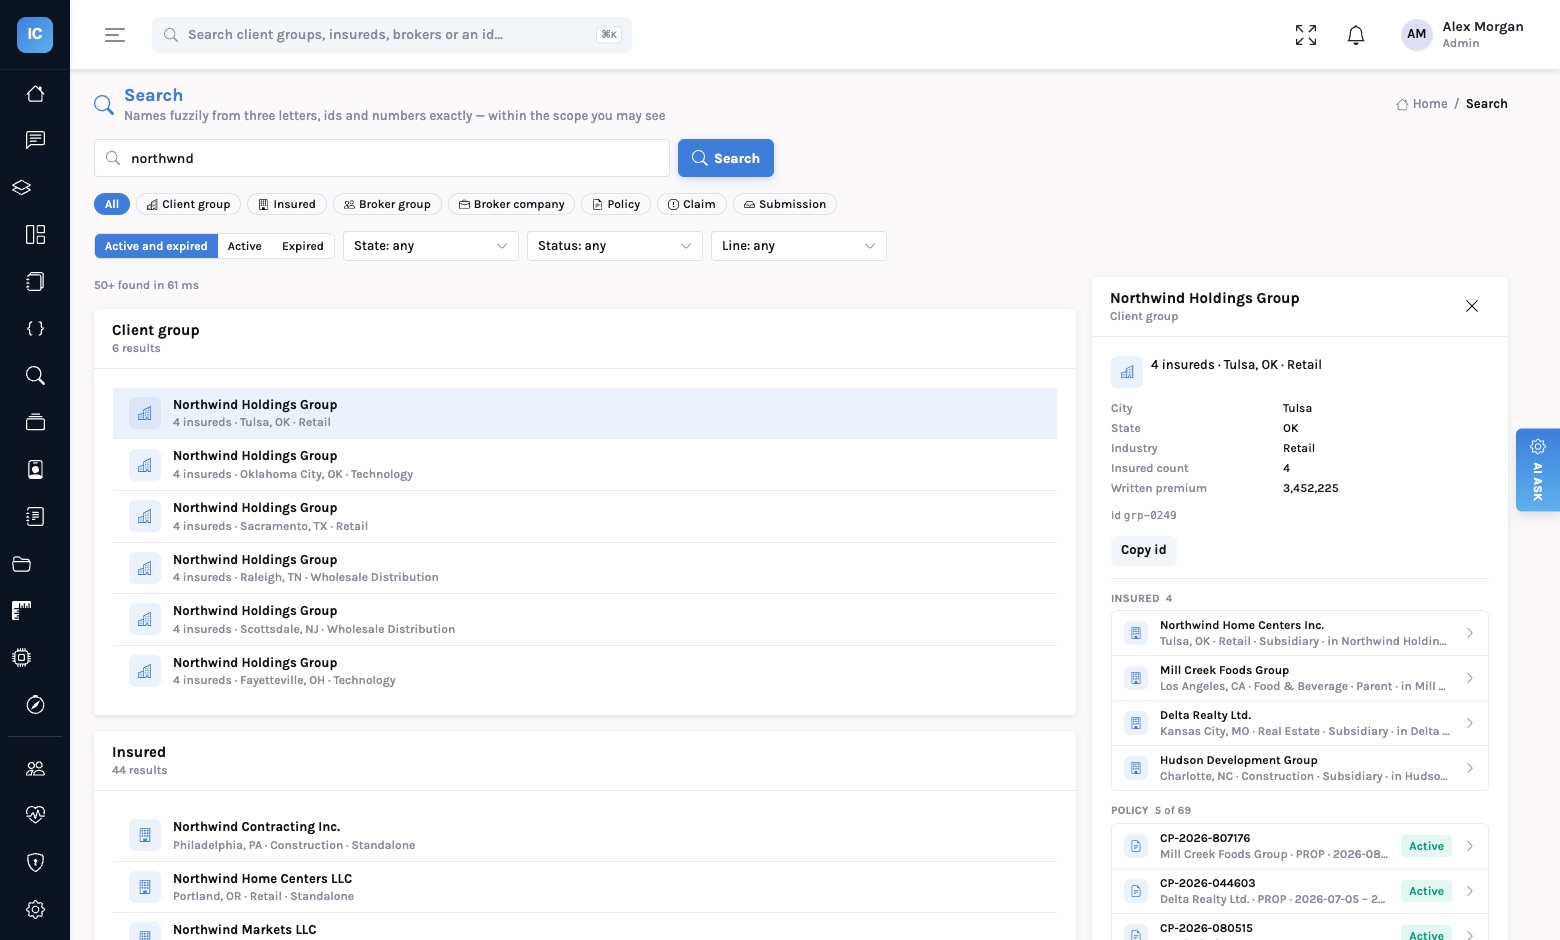Open the settings gear in sidebar

pos(35,909)
